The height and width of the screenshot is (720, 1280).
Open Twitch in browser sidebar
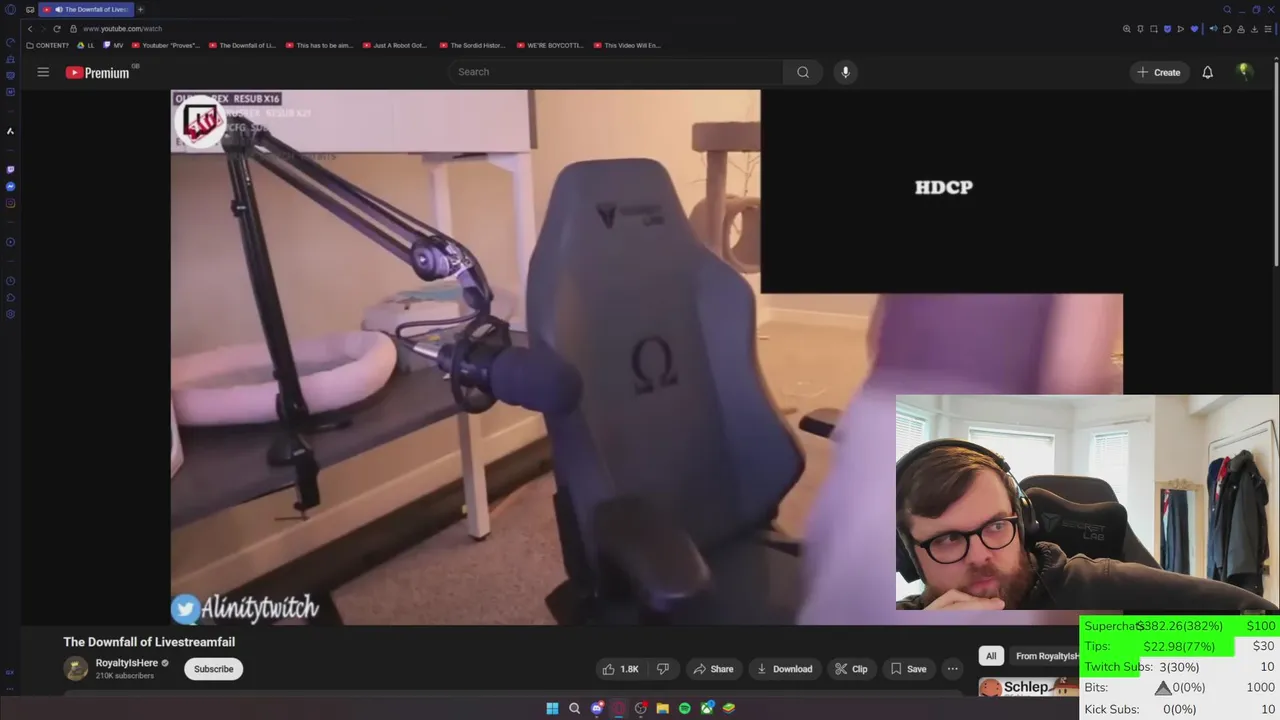[10, 170]
